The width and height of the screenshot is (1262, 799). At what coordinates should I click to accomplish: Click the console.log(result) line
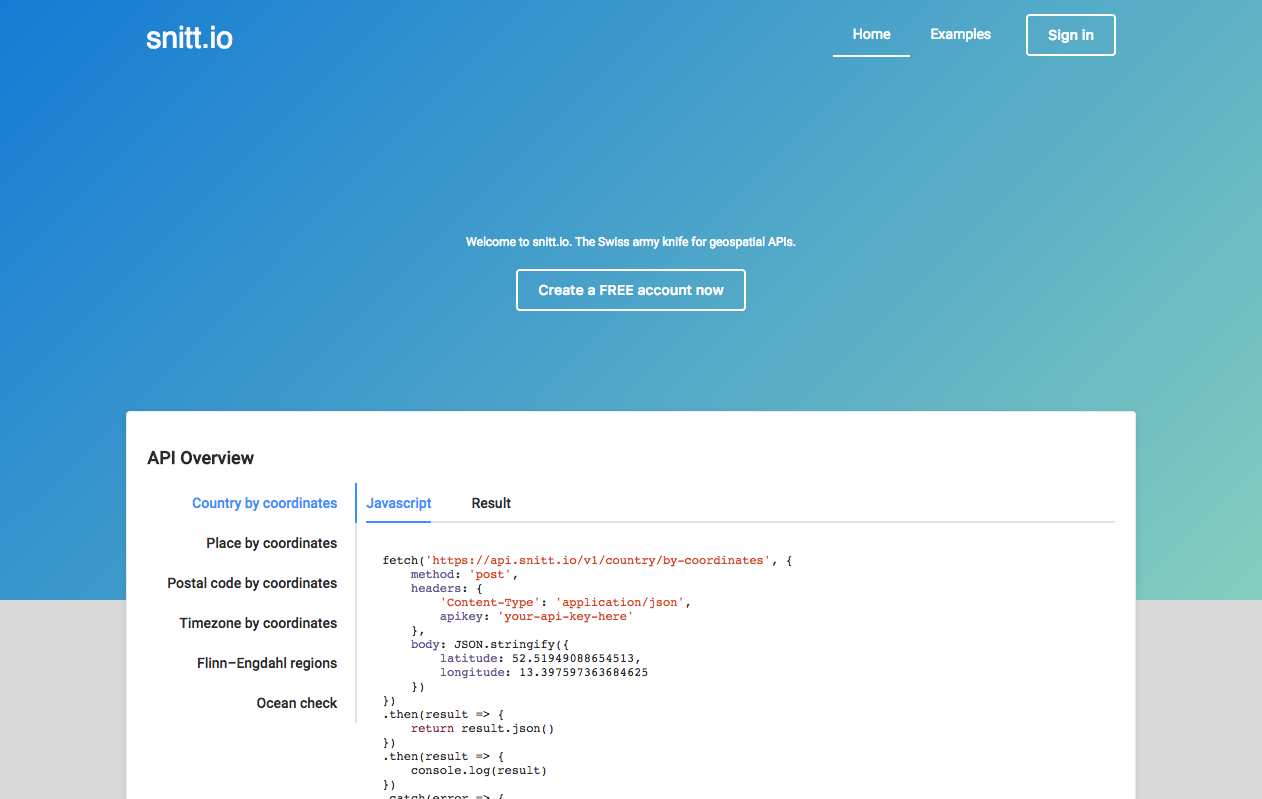pyautogui.click(x=479, y=771)
